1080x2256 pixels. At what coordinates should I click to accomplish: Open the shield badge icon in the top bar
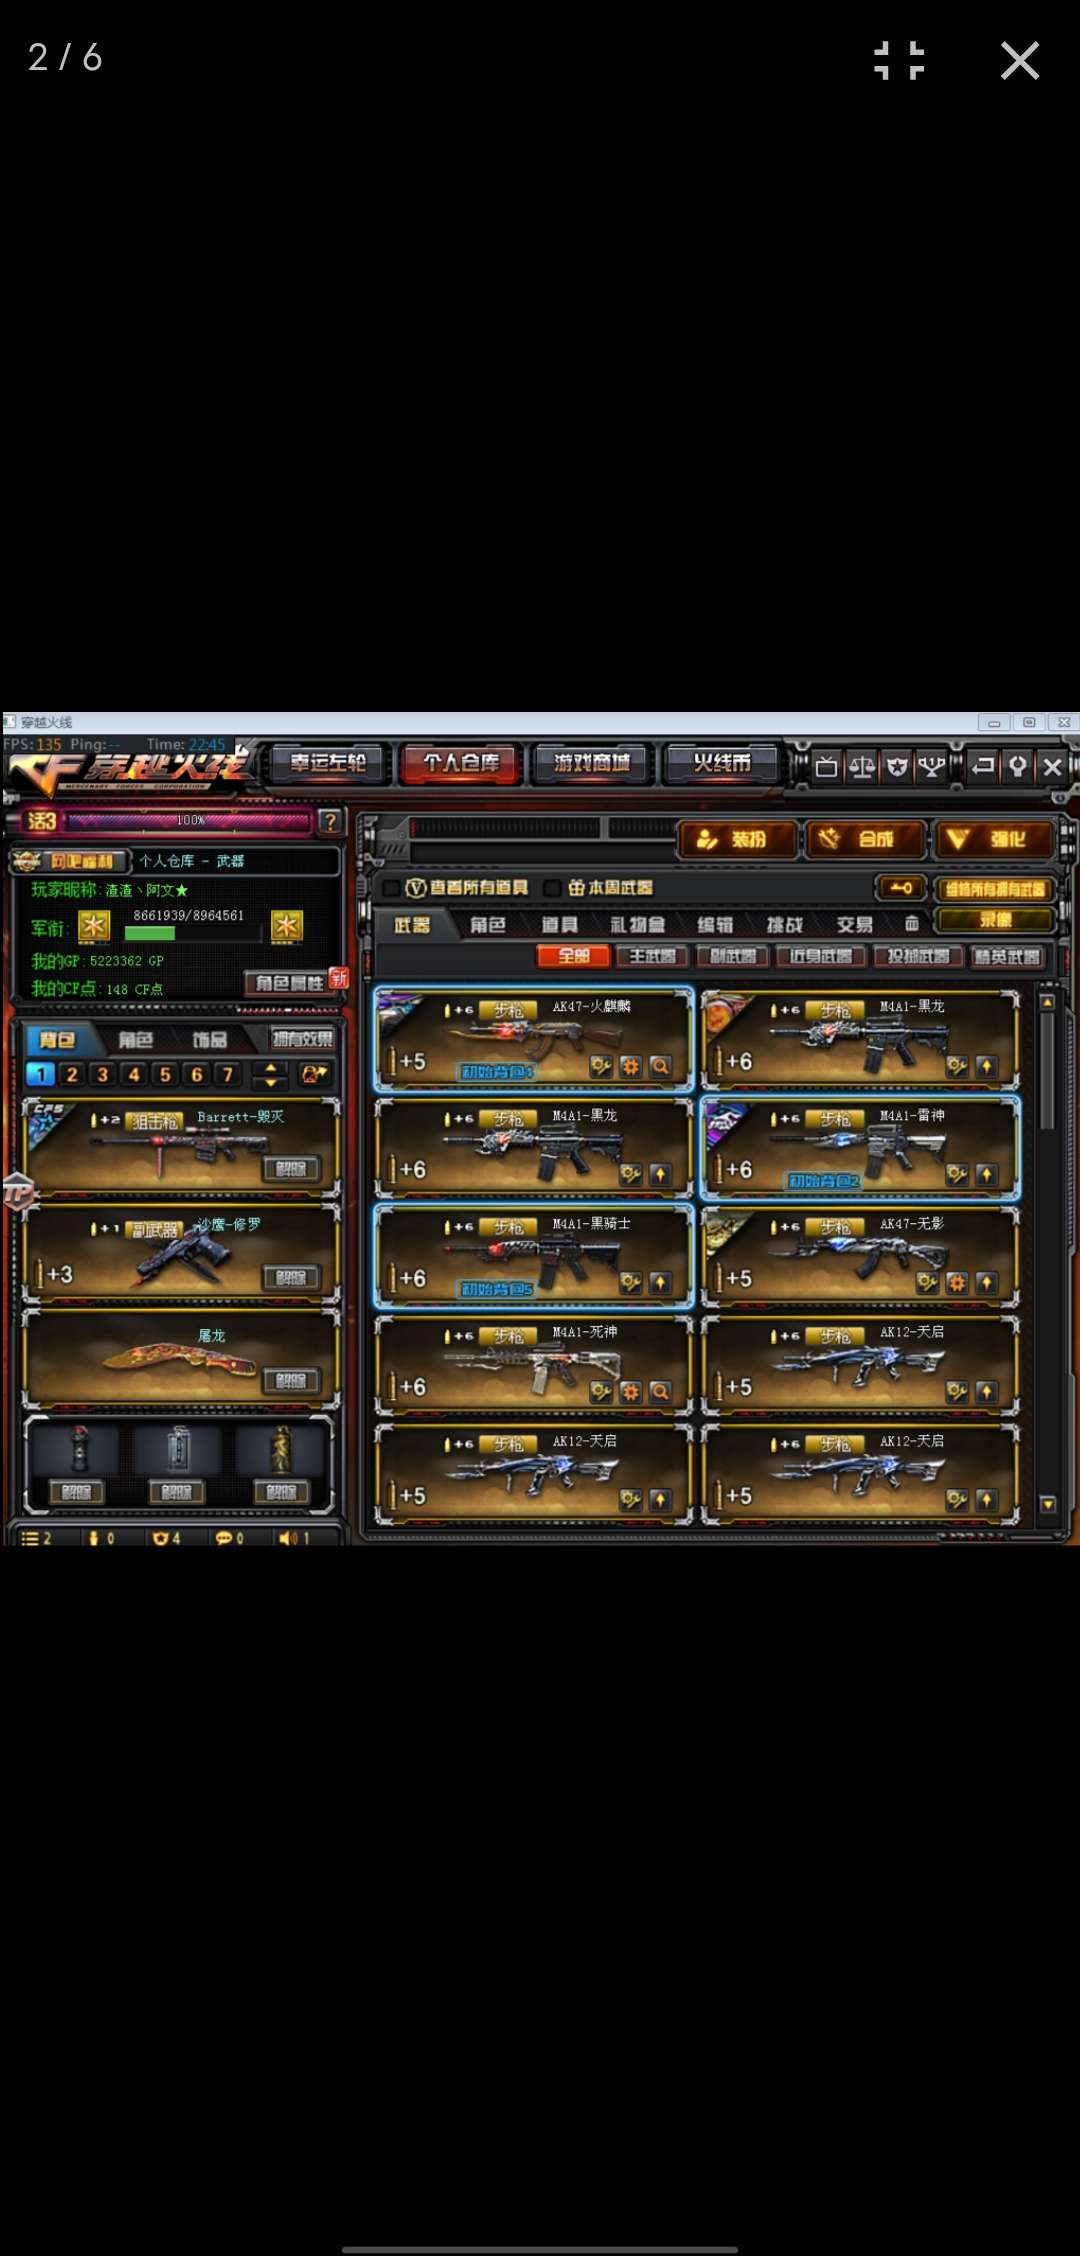(897, 767)
